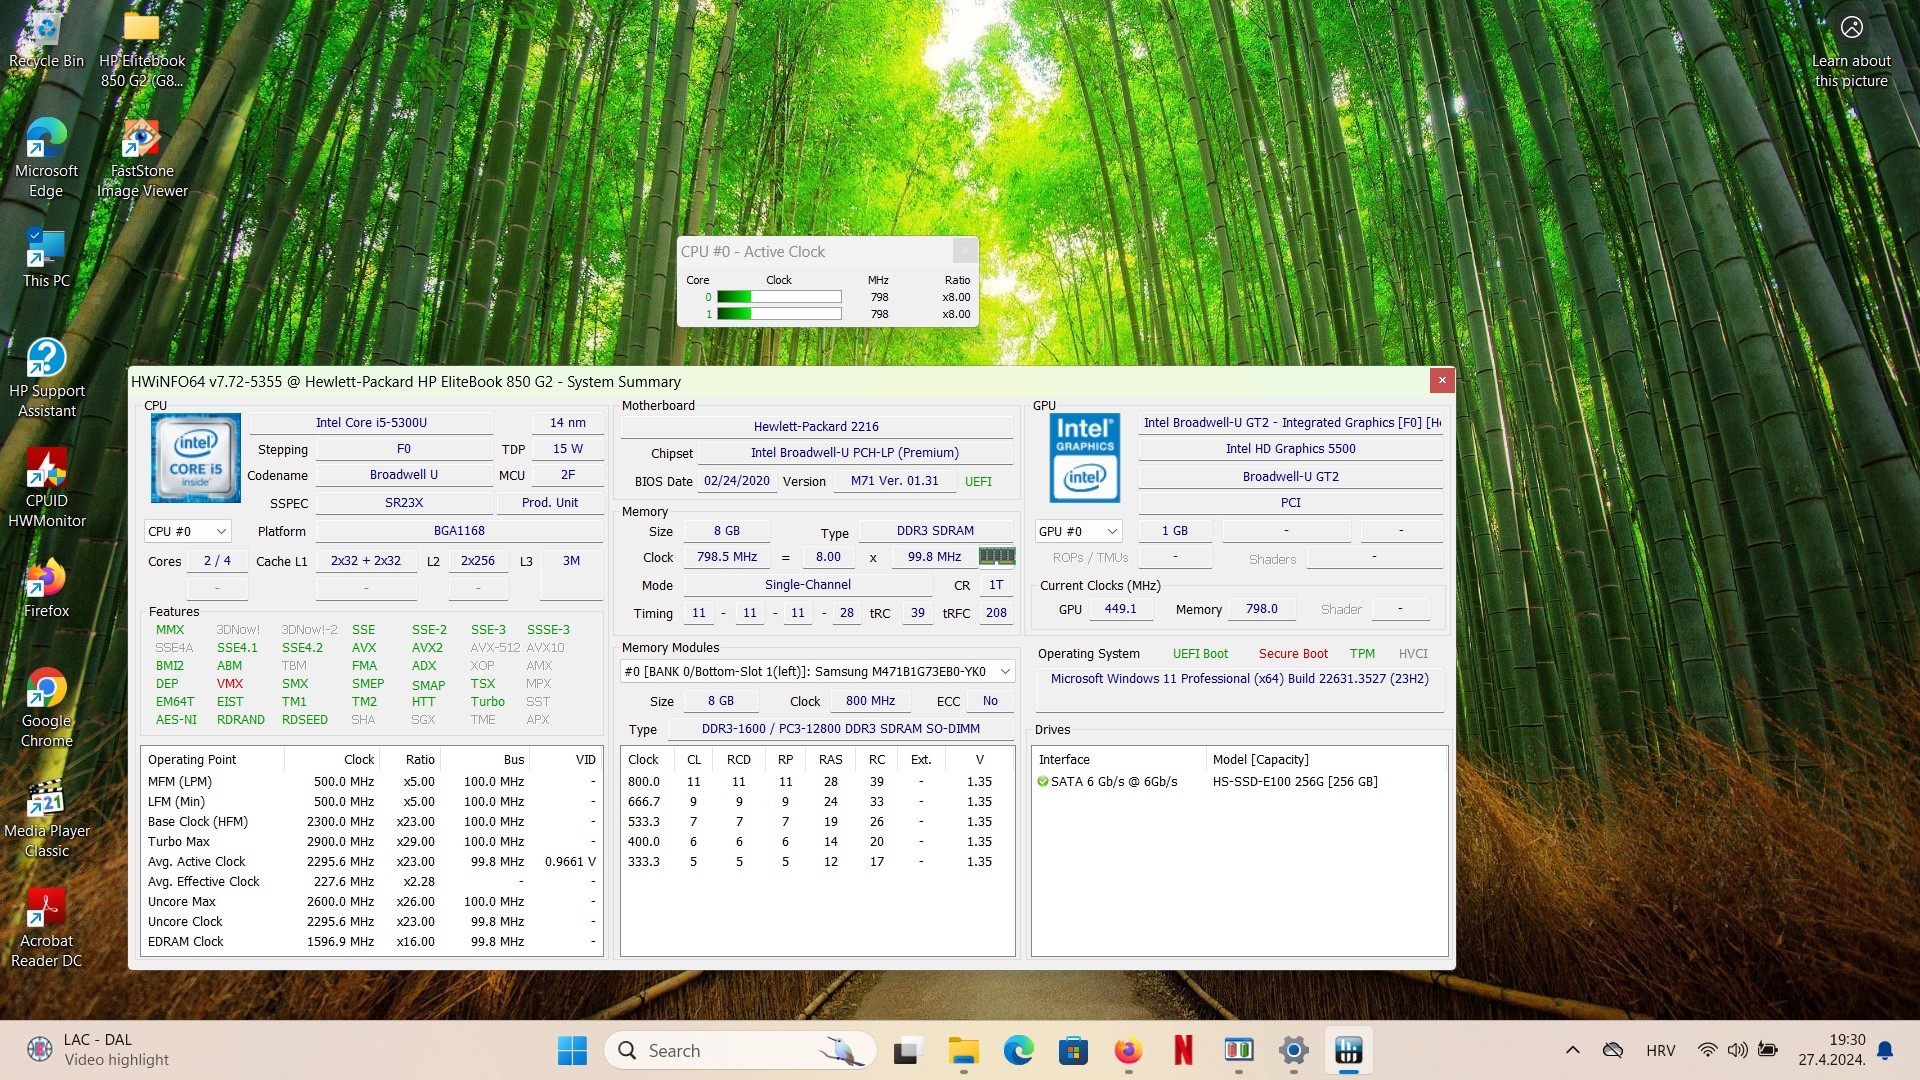
Task: Click core 0 clock bar
Action: (779, 297)
